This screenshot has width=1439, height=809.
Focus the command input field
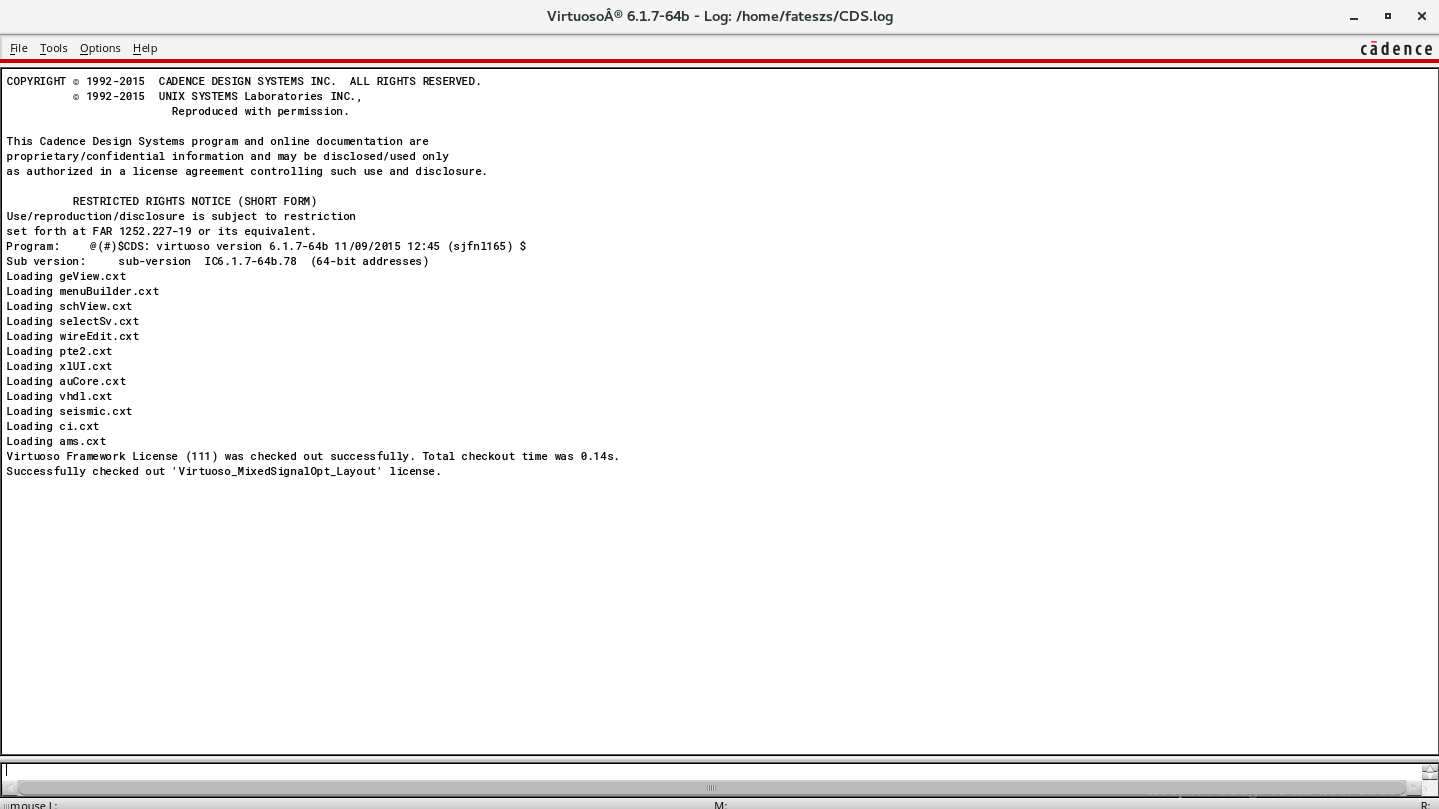click(710, 770)
